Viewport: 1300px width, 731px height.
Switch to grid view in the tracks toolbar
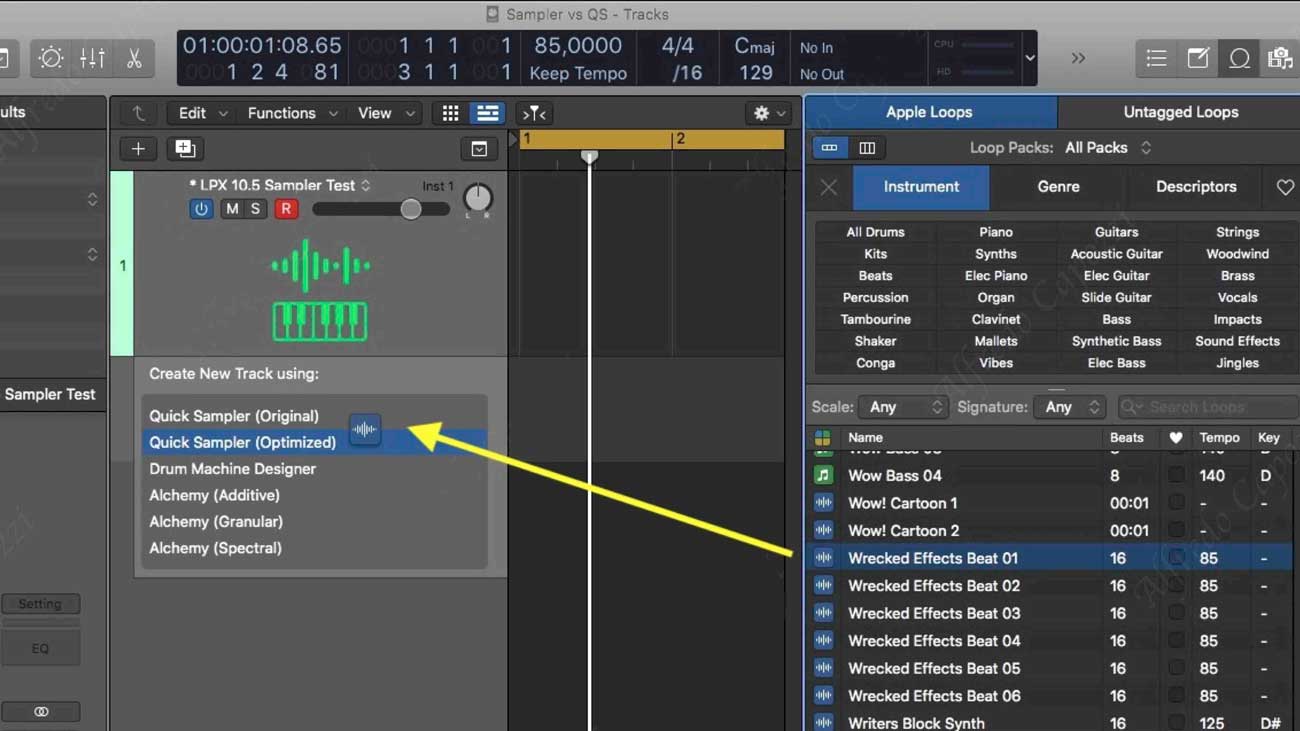(x=450, y=113)
